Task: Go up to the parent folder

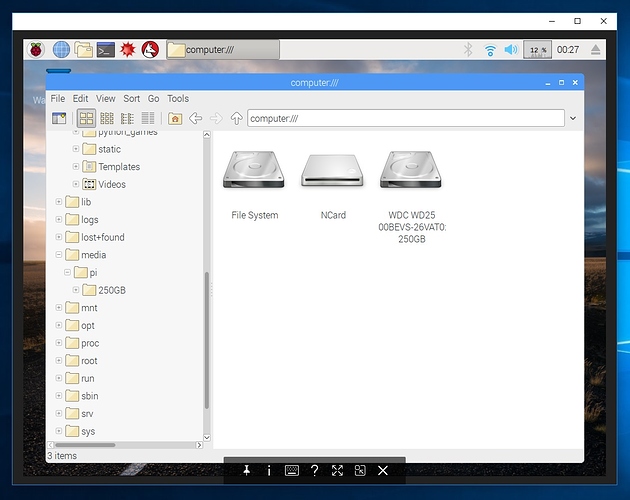Action: (x=236, y=118)
